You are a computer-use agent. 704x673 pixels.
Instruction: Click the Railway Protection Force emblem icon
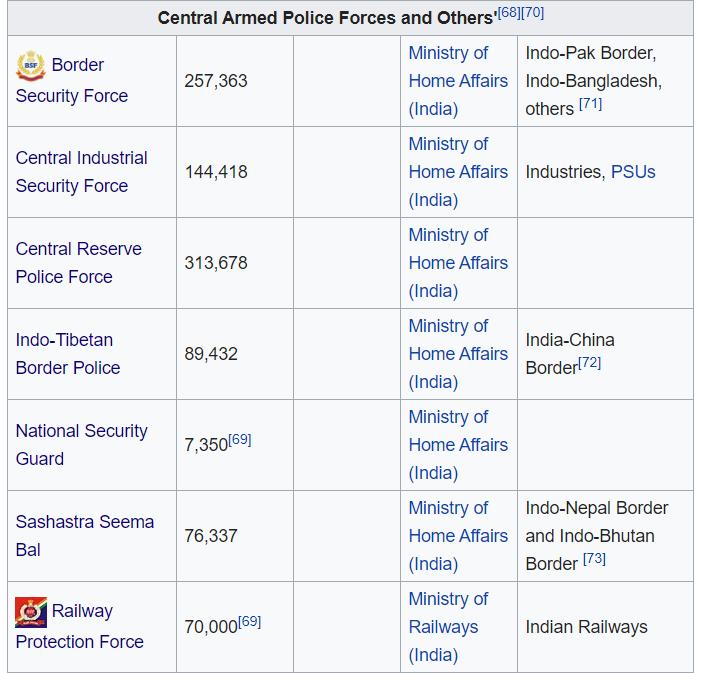[31, 612]
